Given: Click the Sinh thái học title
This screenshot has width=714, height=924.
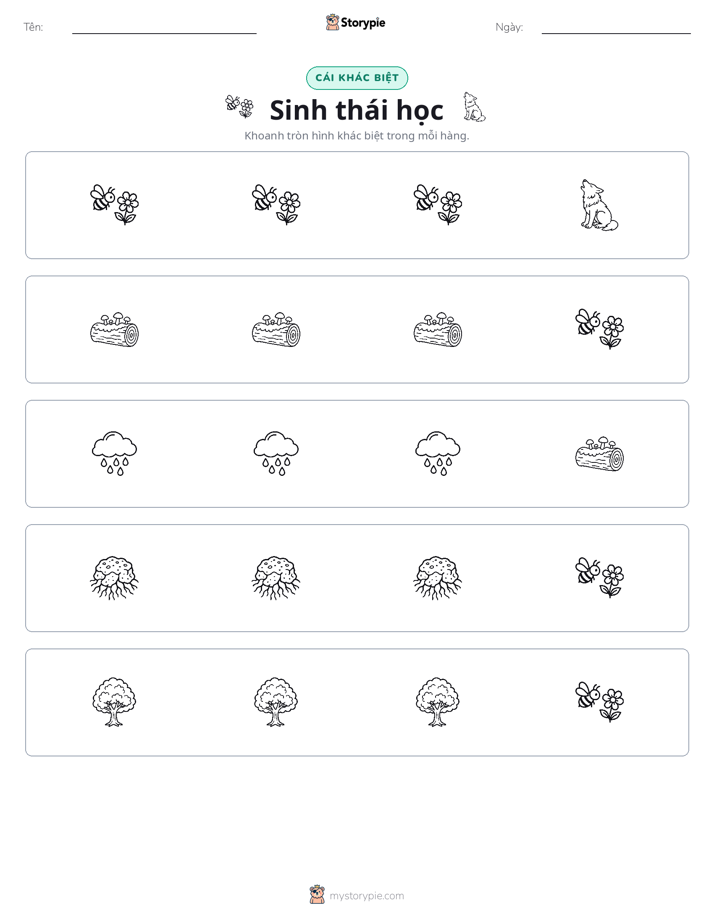Looking at the screenshot, I should 356,110.
